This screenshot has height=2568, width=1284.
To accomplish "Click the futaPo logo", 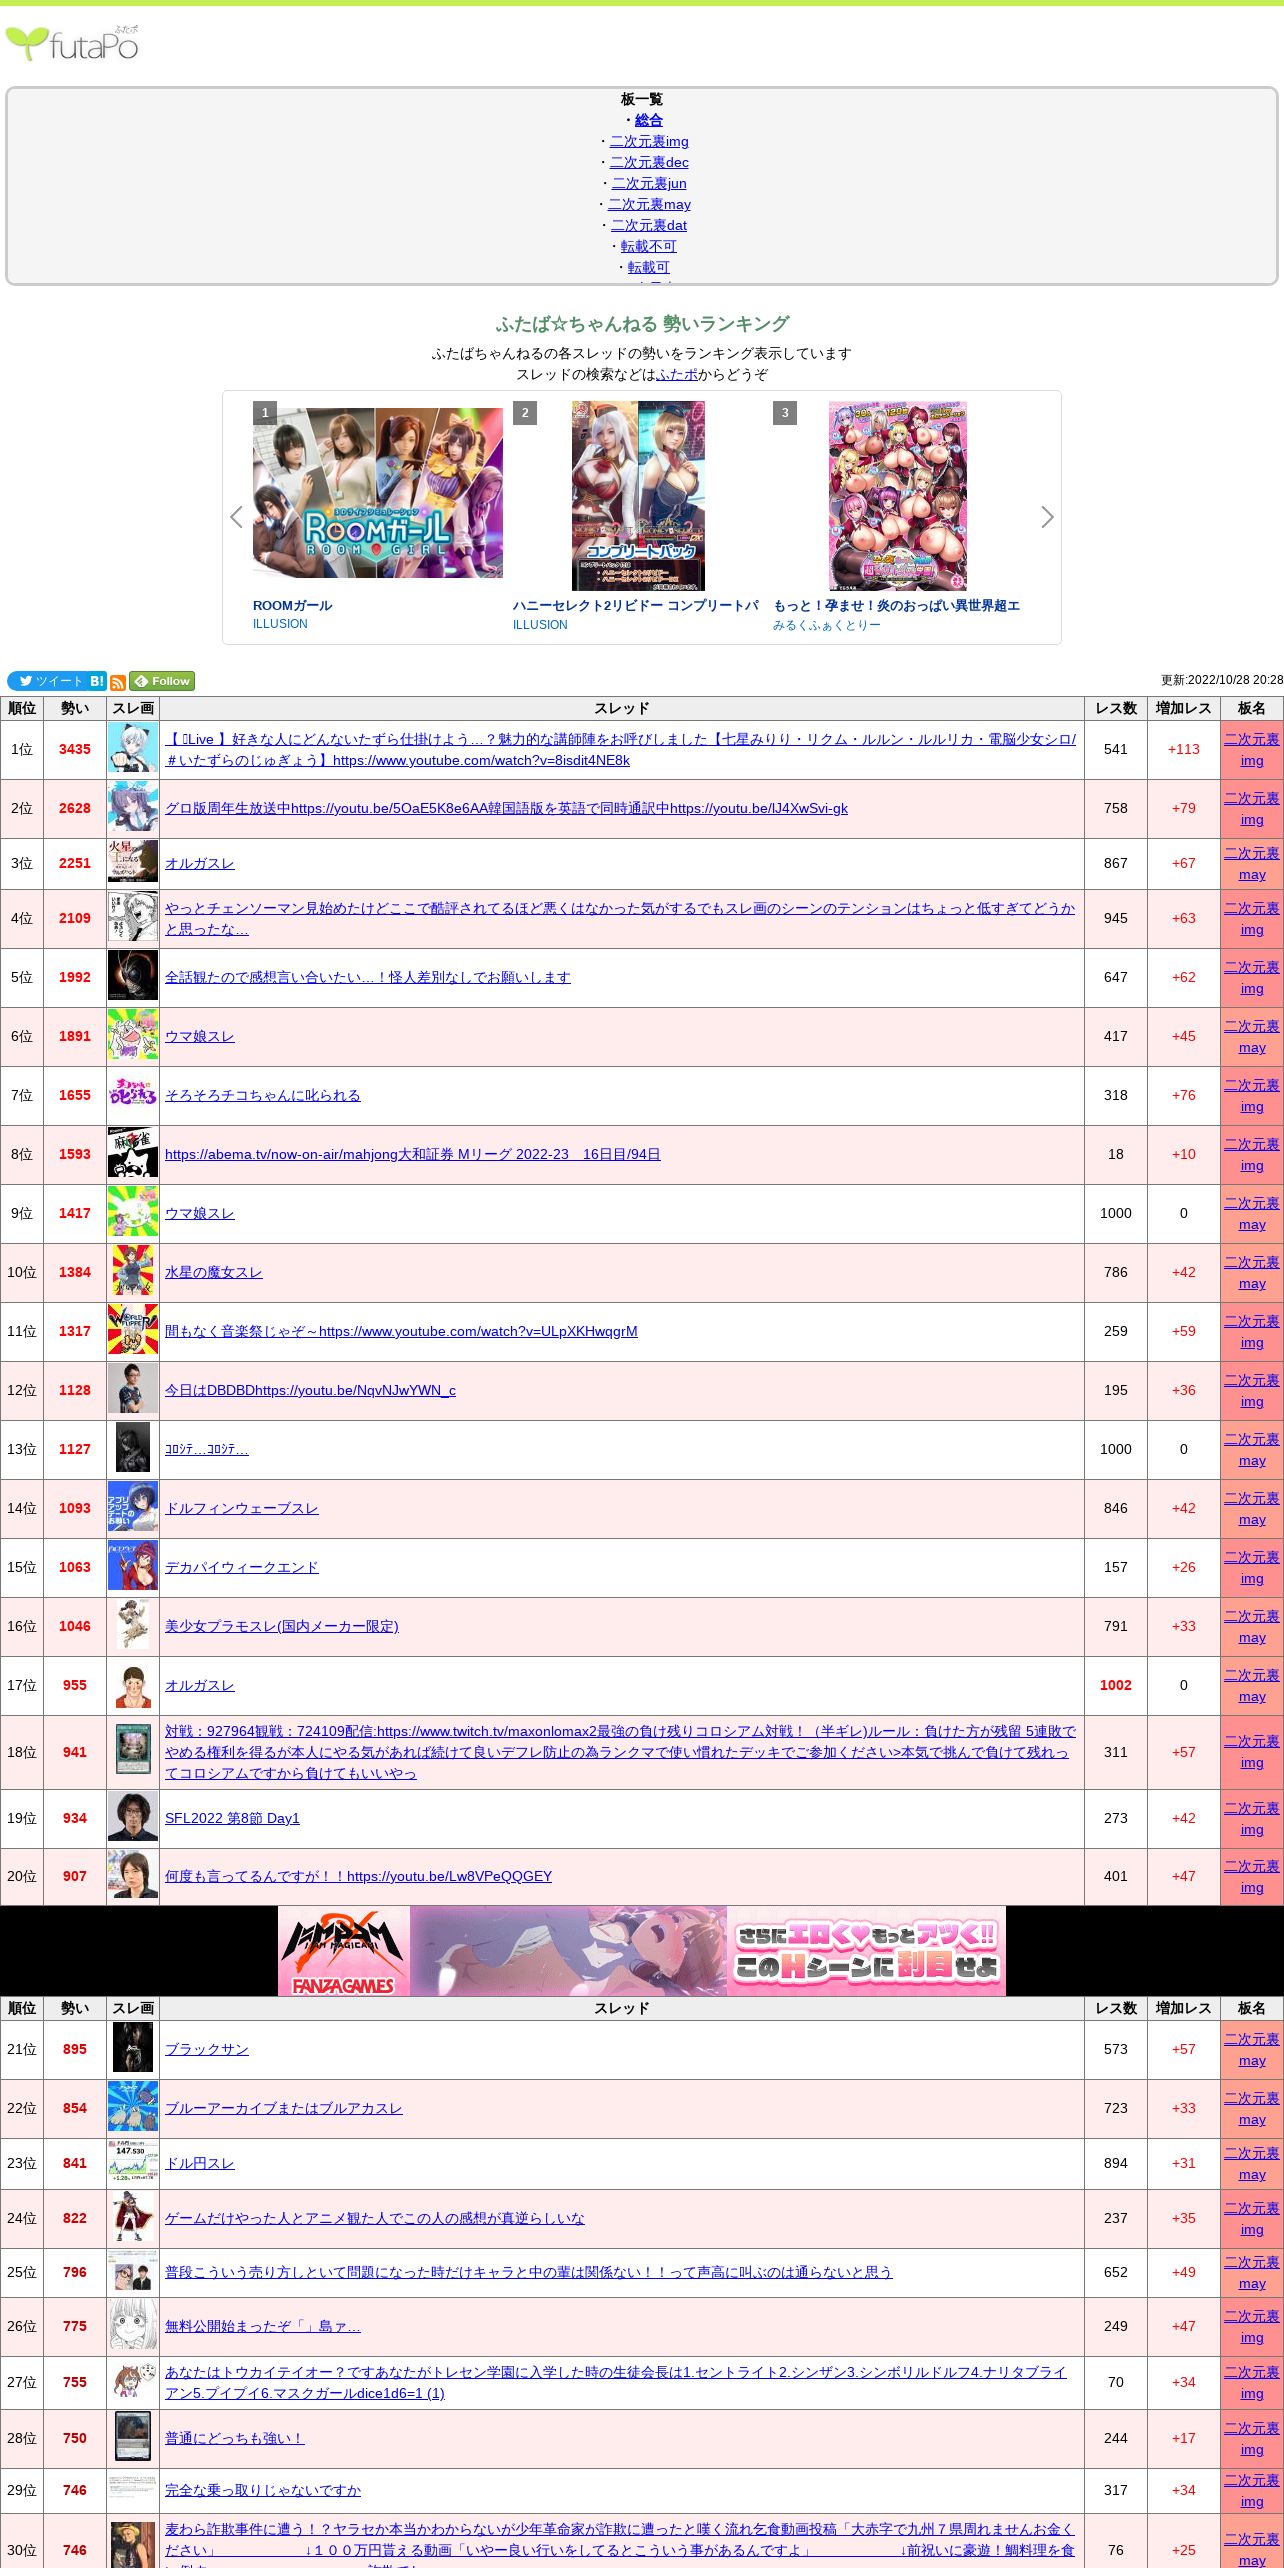I will pyautogui.click(x=72, y=44).
